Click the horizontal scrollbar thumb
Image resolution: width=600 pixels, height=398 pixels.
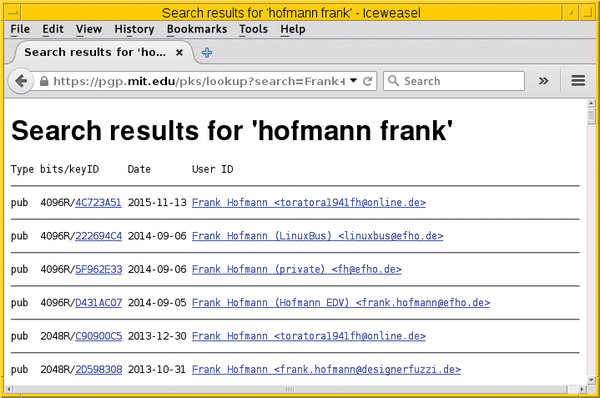[x=290, y=389]
